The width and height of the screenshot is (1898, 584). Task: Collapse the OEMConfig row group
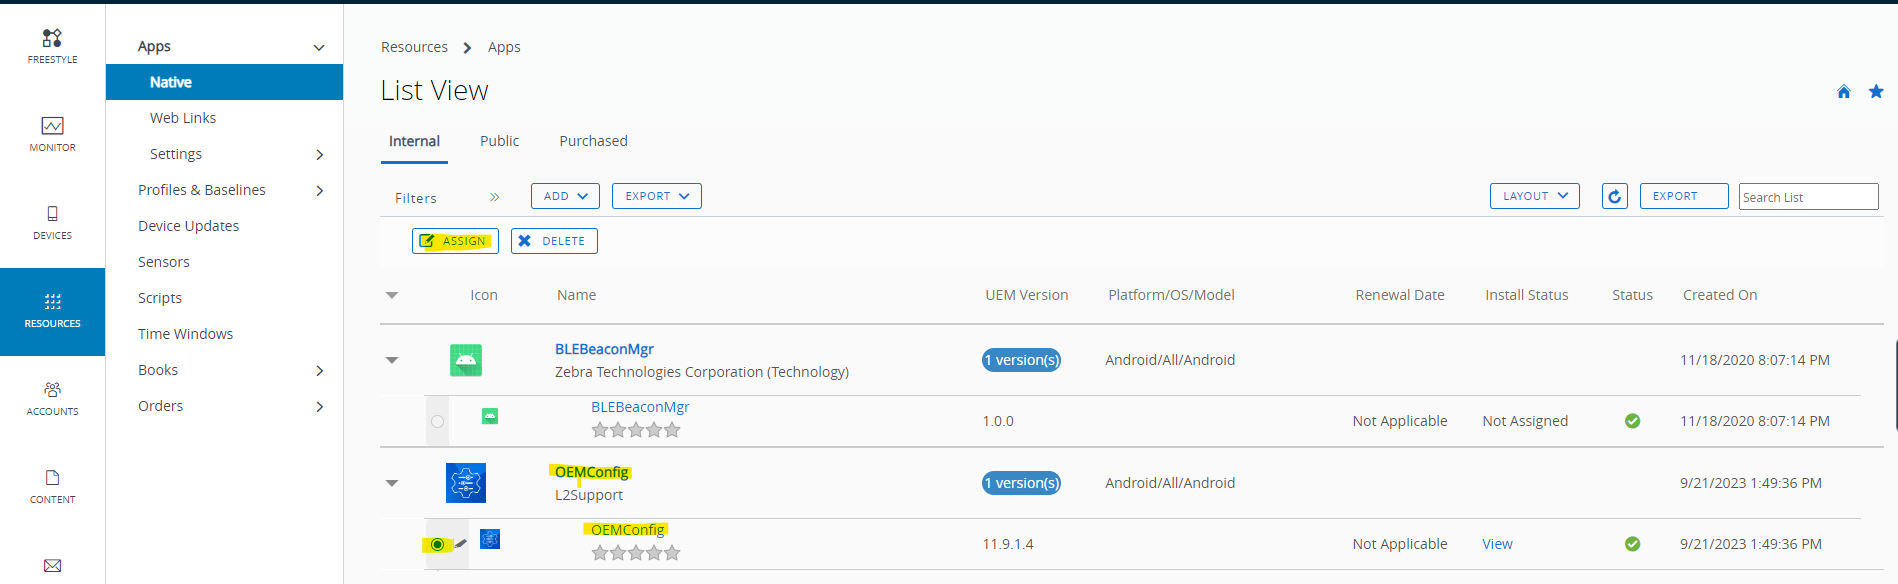point(392,483)
